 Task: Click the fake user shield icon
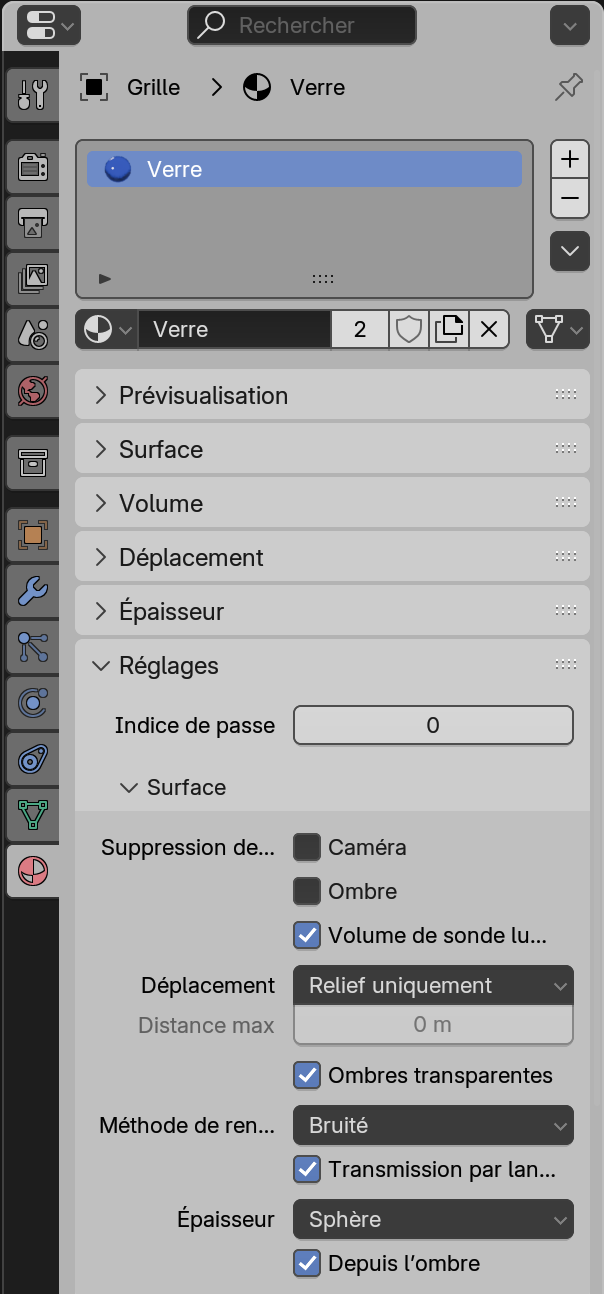[409, 329]
